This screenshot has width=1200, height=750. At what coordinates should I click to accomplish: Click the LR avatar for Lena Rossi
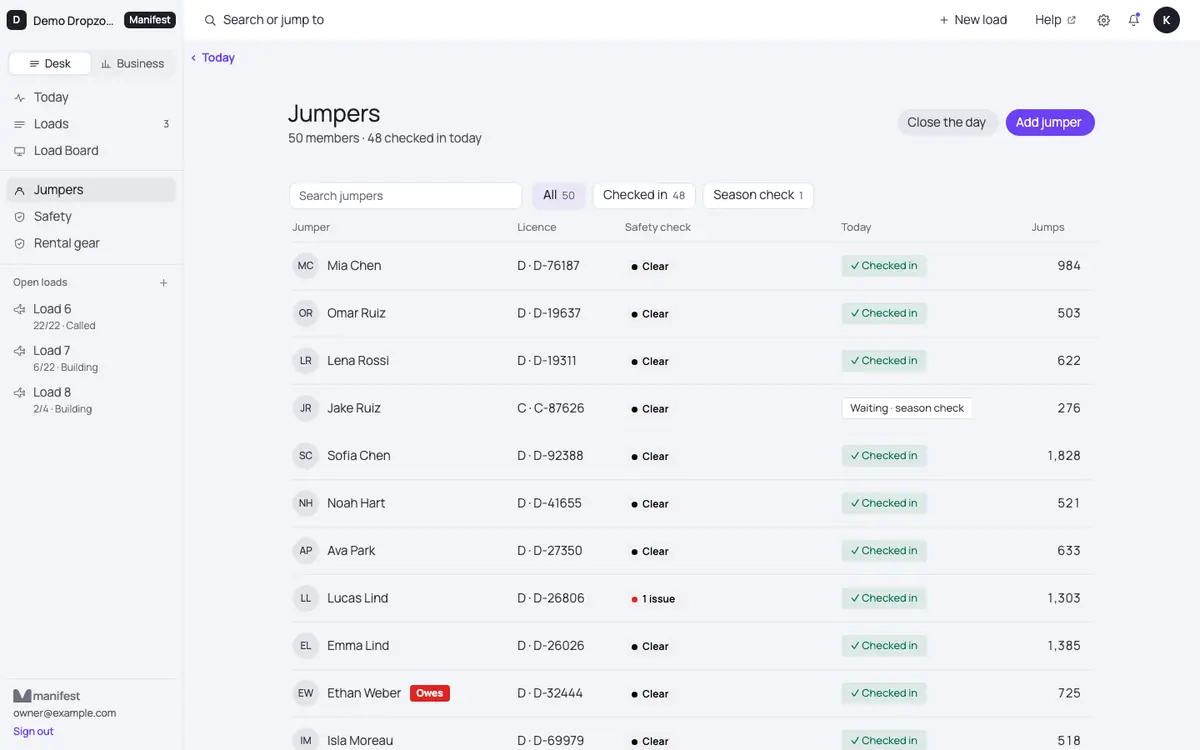pyautogui.click(x=306, y=361)
